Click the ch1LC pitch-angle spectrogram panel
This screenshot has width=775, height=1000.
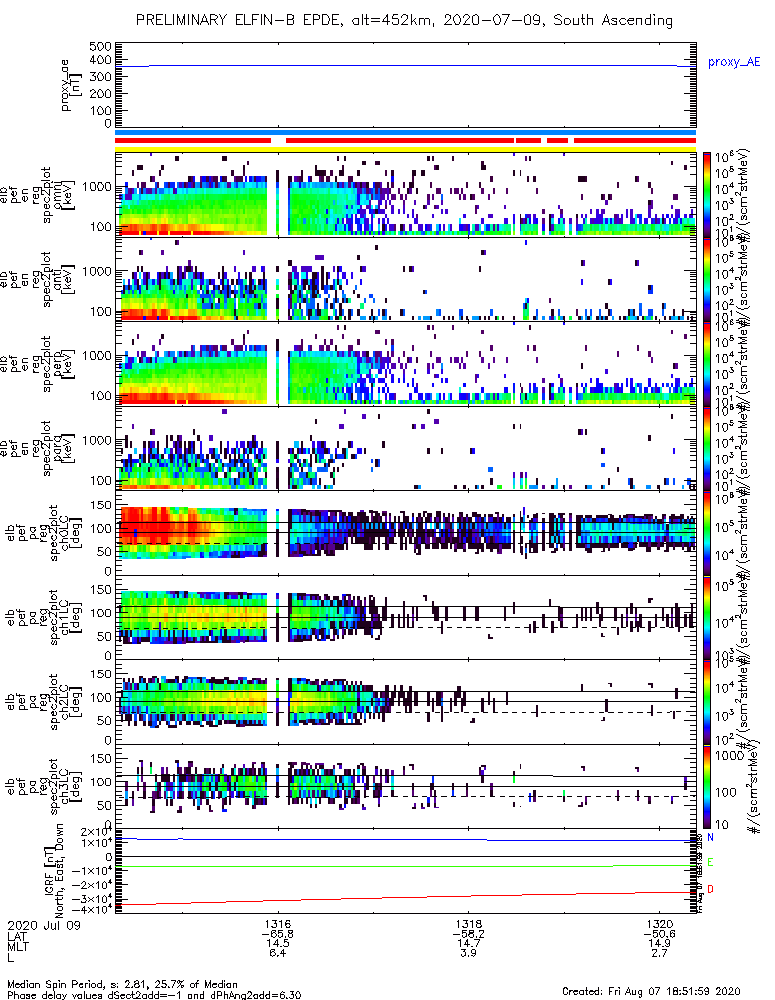pos(406,617)
